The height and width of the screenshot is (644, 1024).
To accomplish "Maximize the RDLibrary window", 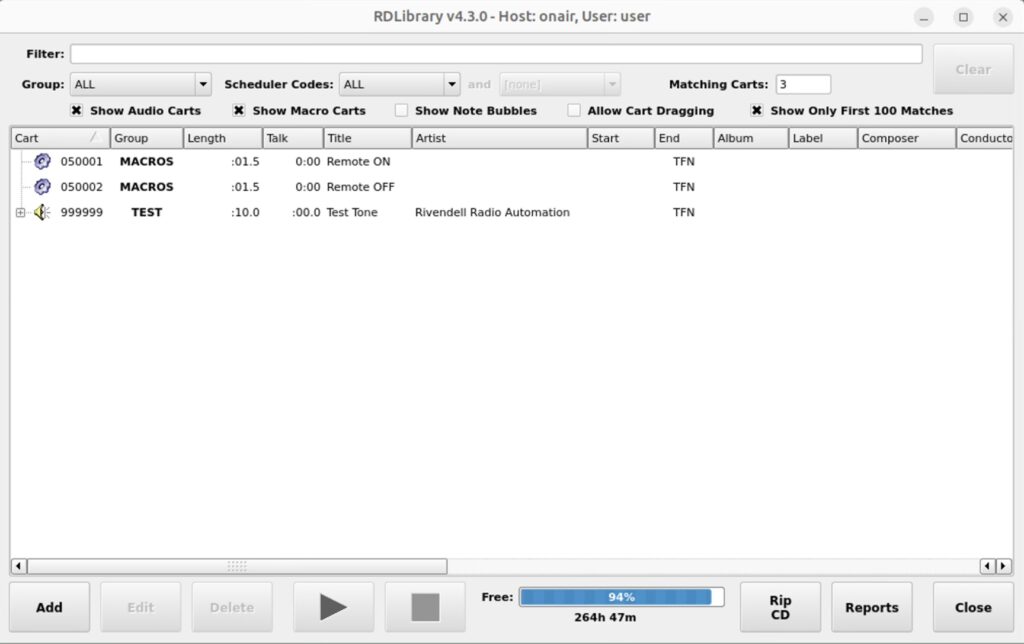I will tap(963, 17).
